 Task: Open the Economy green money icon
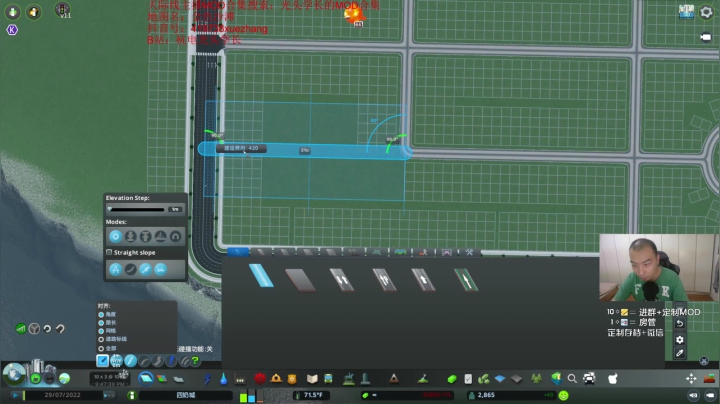[452, 379]
